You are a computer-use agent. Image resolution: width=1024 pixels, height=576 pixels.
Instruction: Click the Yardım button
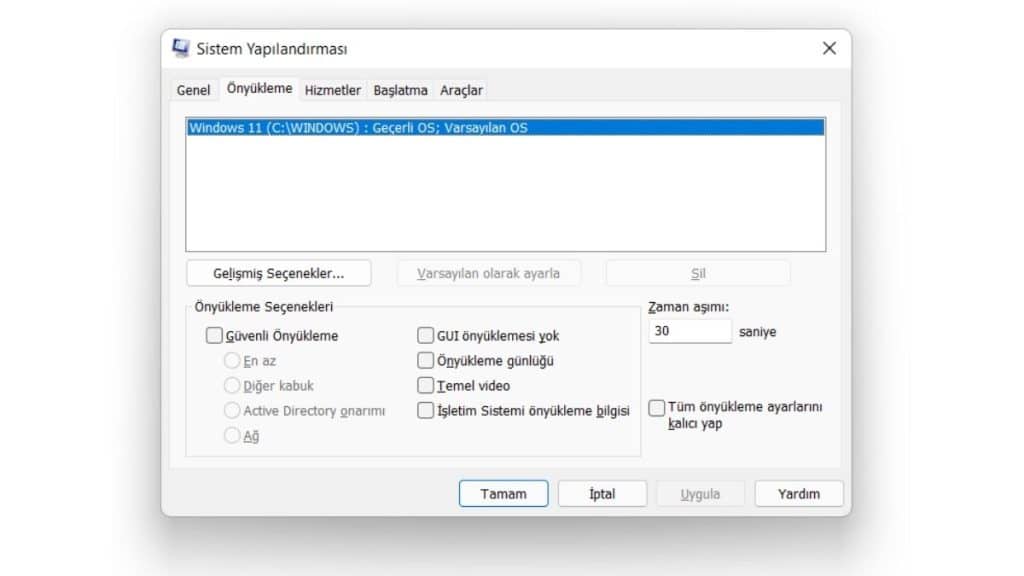click(x=798, y=493)
